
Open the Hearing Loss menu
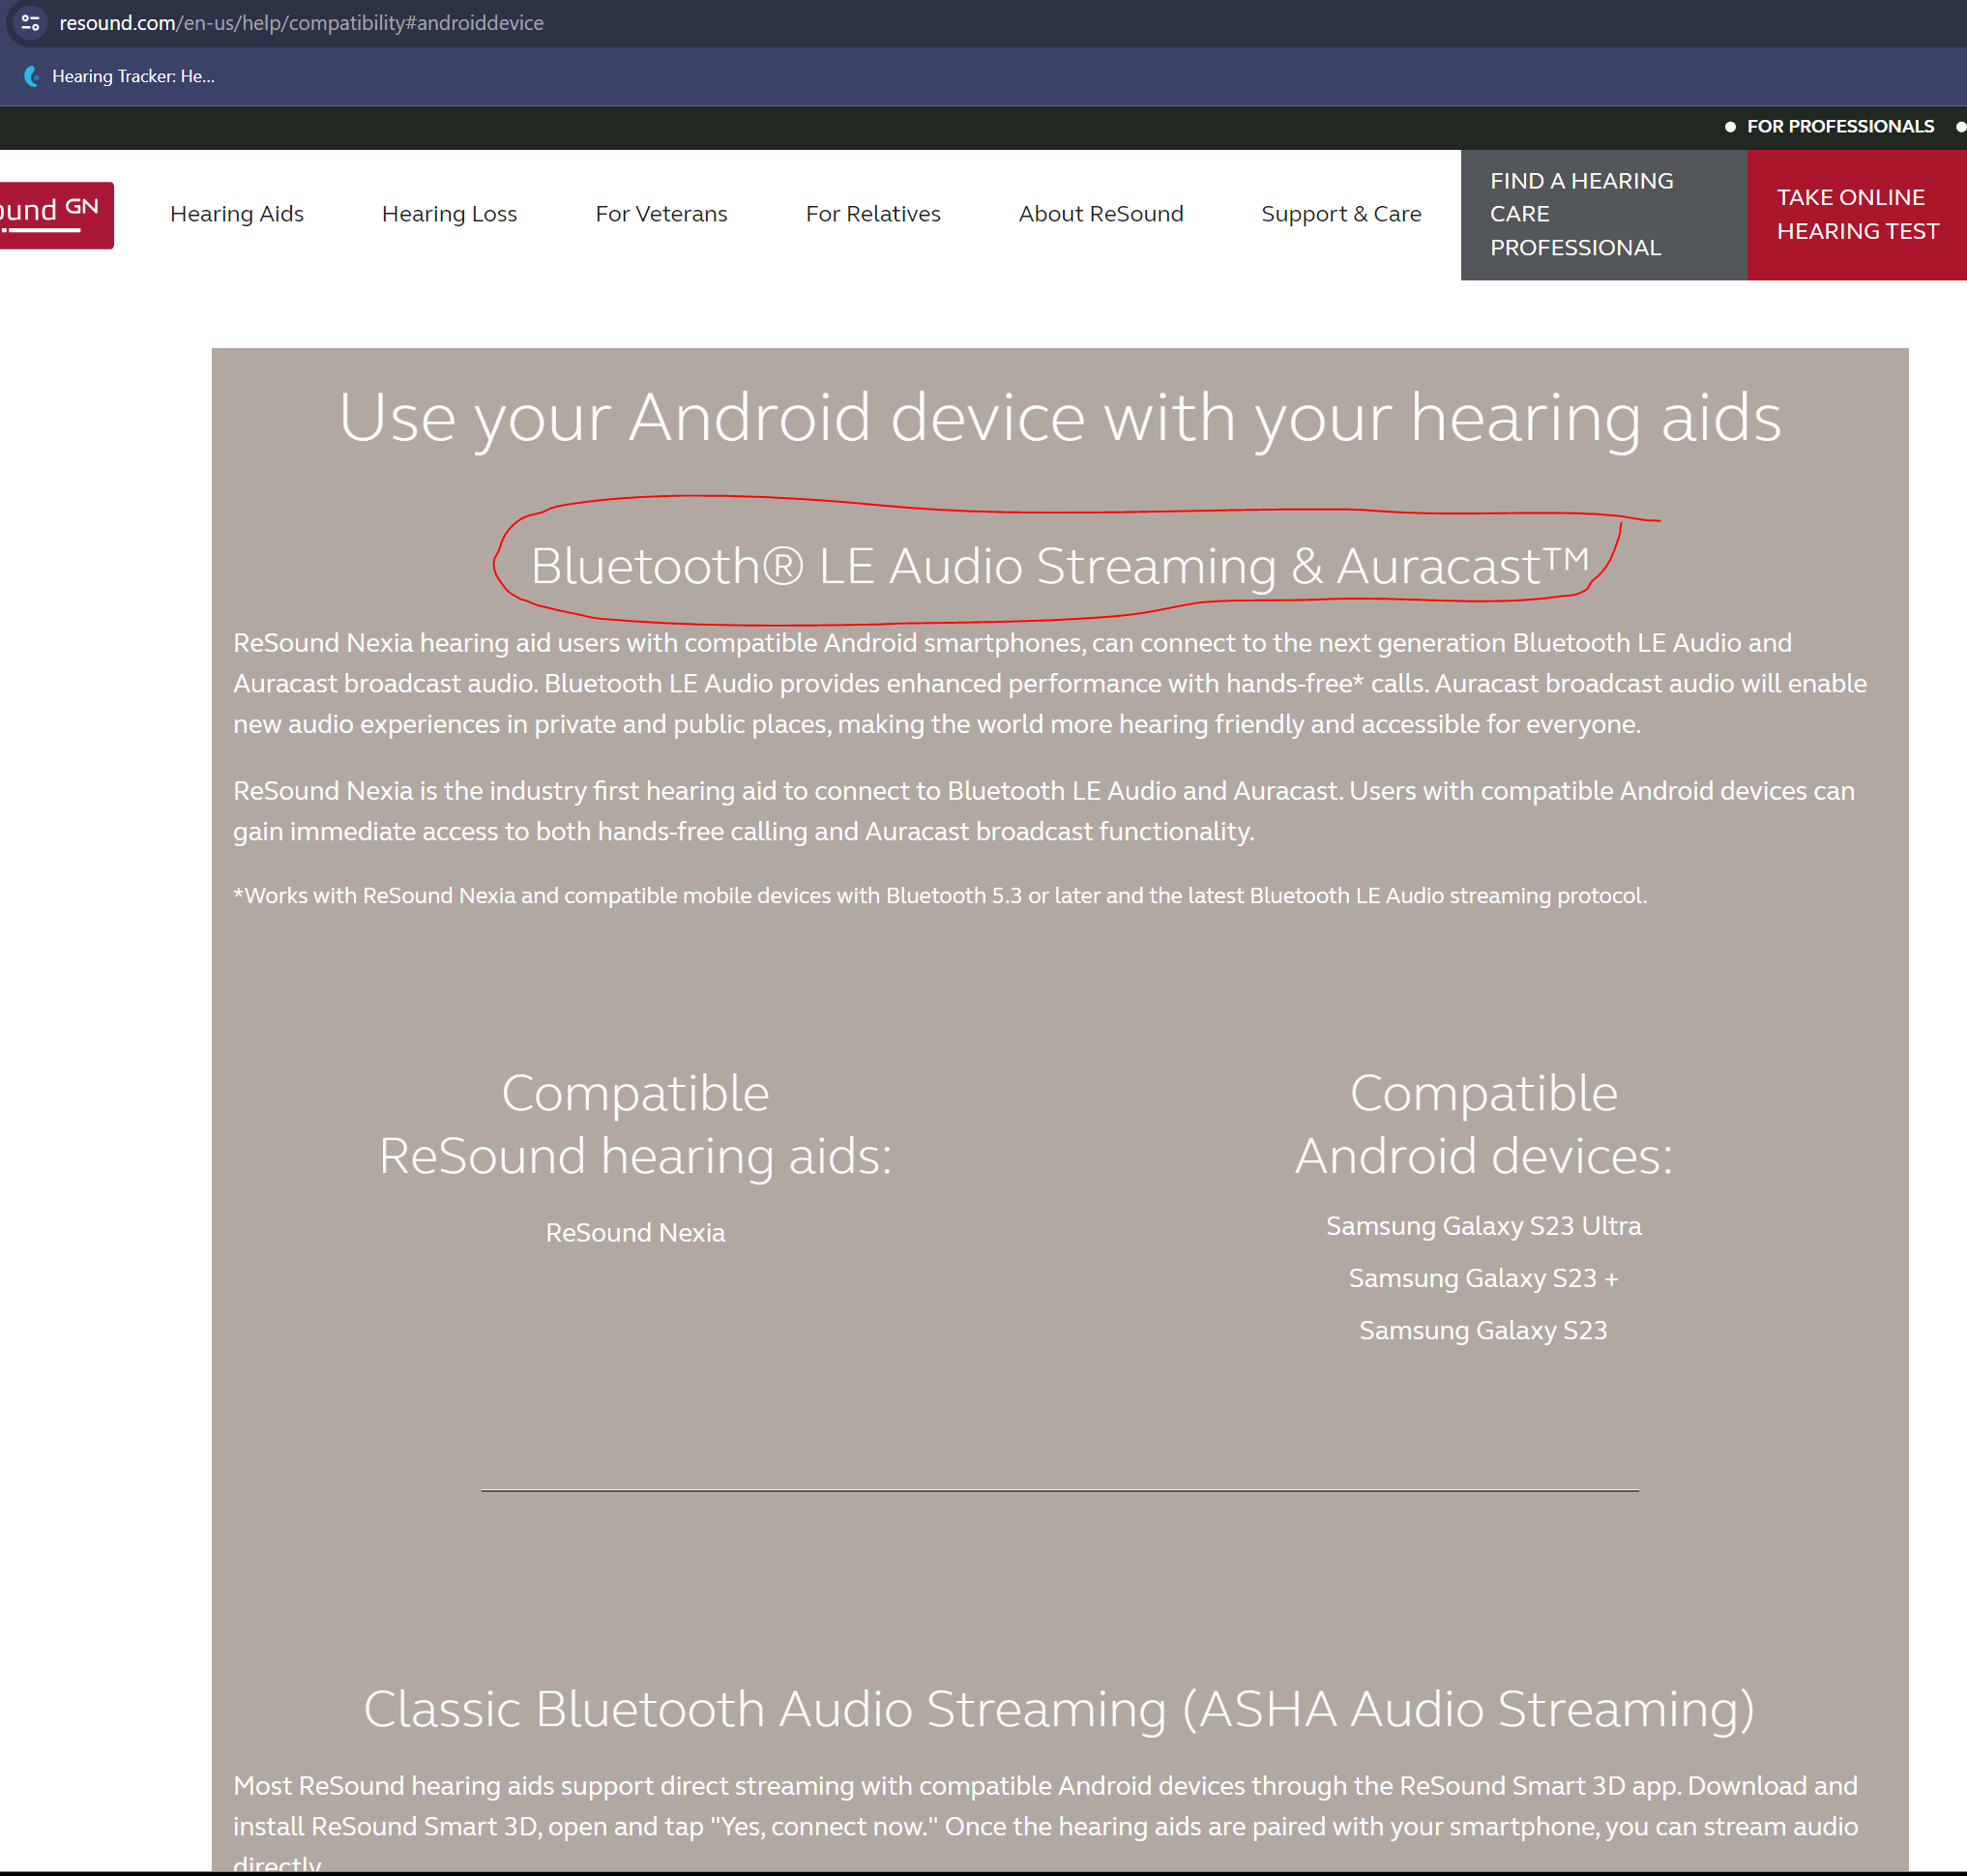click(449, 214)
